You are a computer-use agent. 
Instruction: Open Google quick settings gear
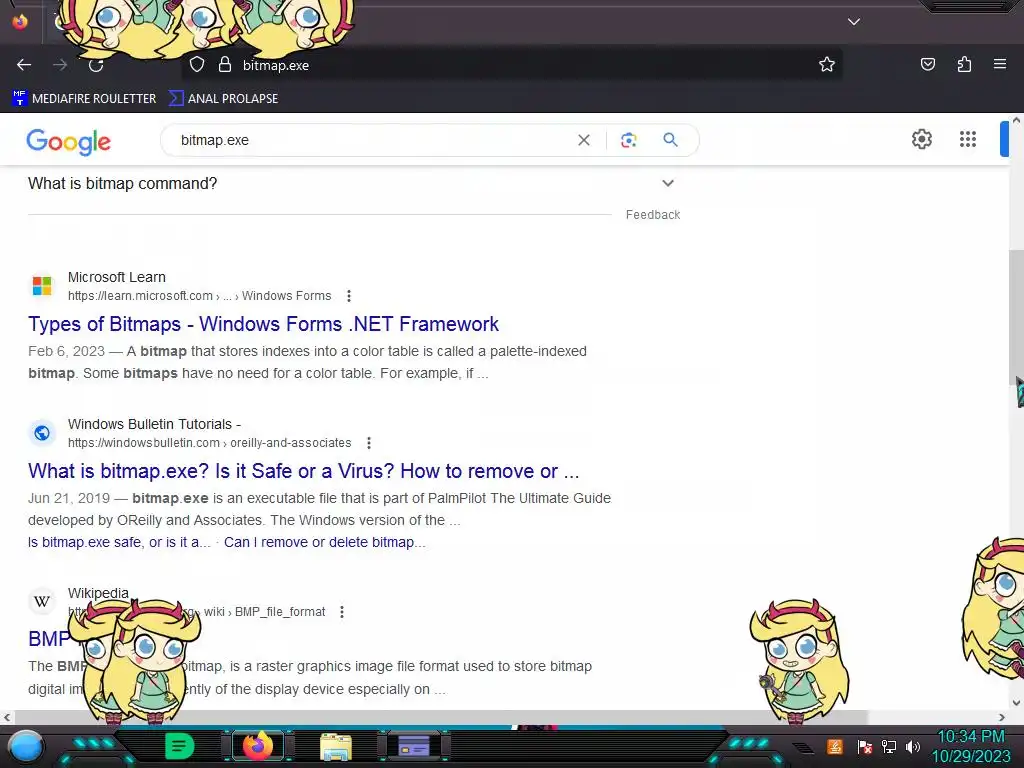point(921,139)
